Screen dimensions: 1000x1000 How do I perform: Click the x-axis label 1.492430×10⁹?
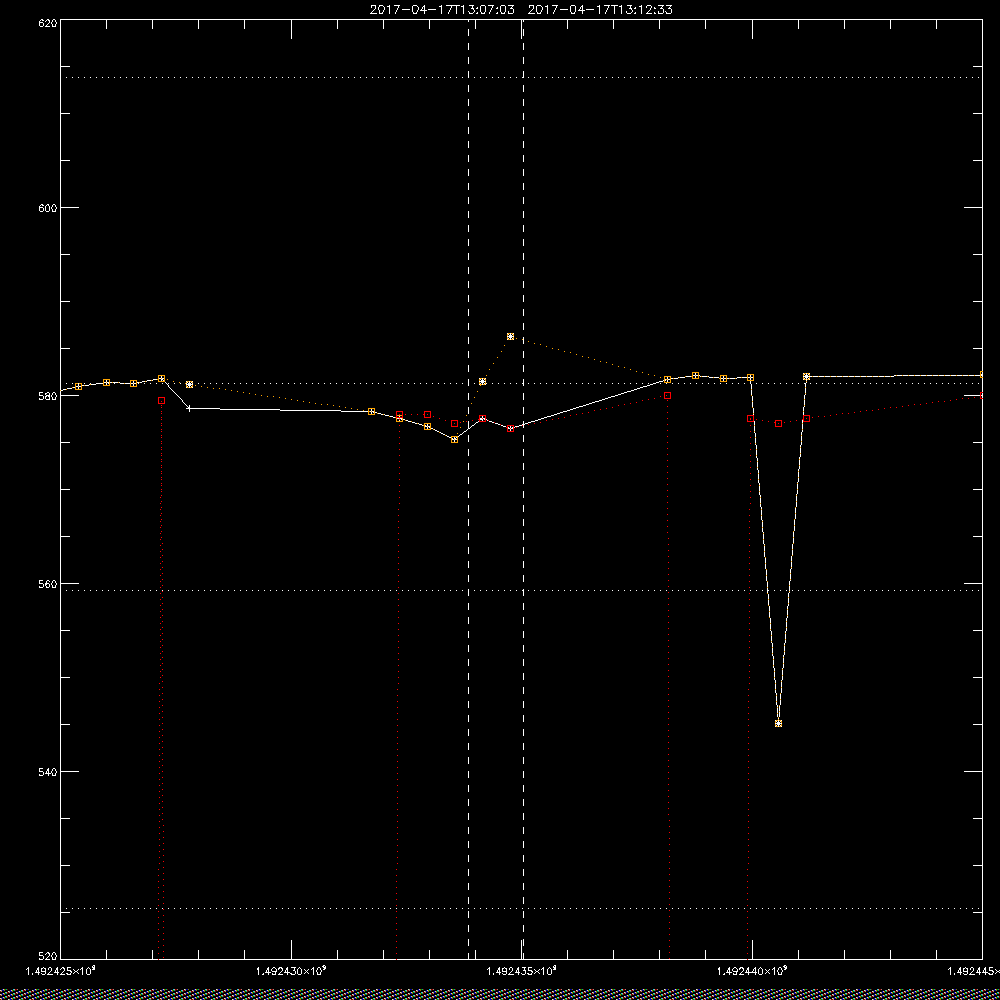pyautogui.click(x=291, y=971)
